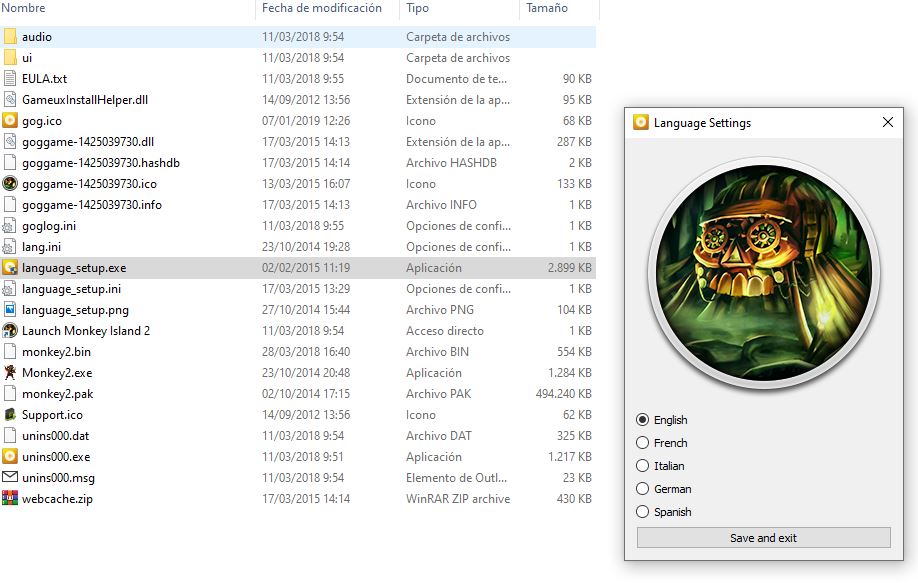Select the language_setup.exe file name
The width and height of the screenshot is (918, 583).
74,268
